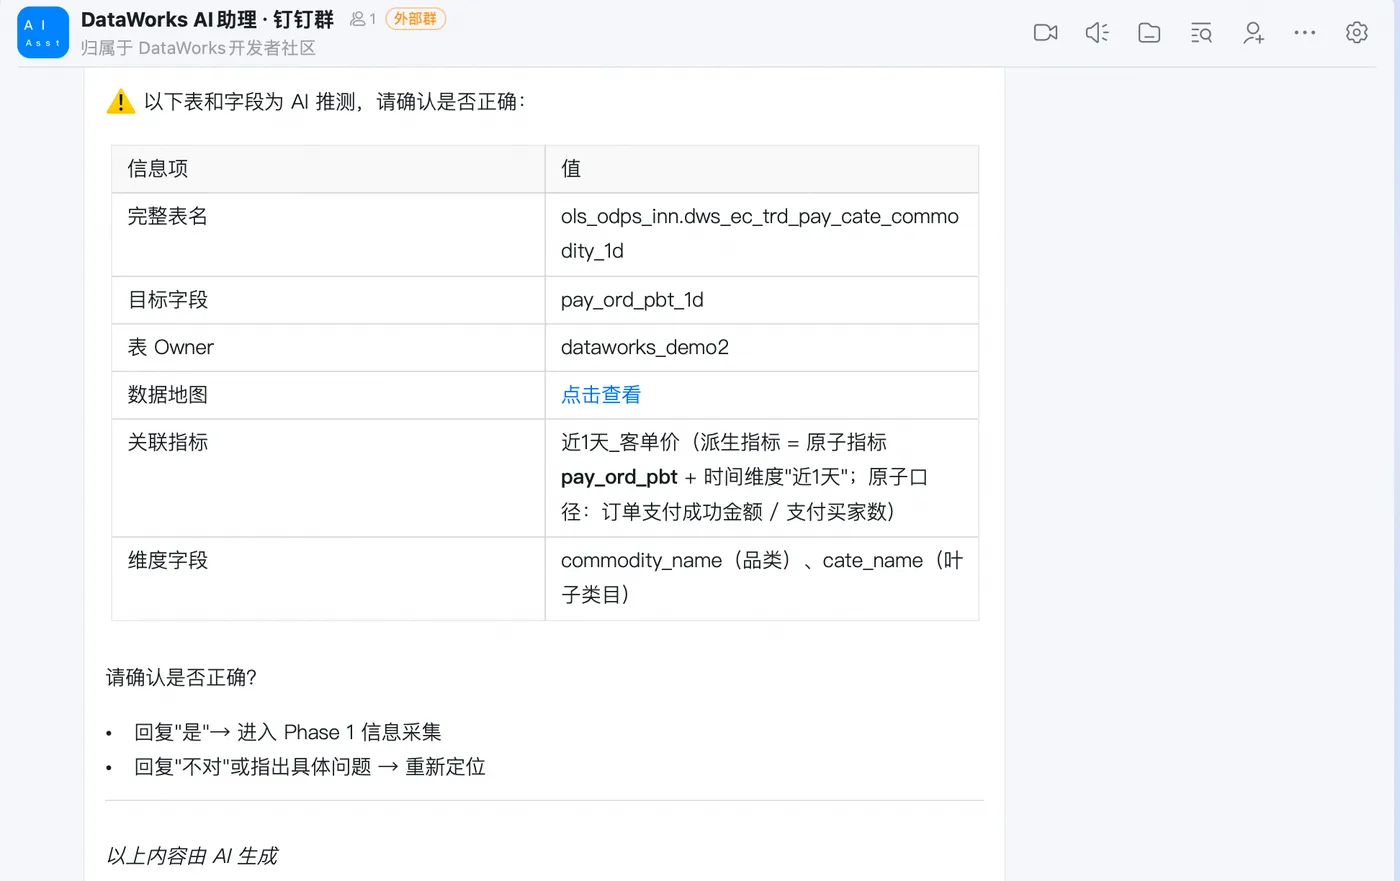Add a member to the group
This screenshot has width=1400, height=881.
coord(1253,33)
